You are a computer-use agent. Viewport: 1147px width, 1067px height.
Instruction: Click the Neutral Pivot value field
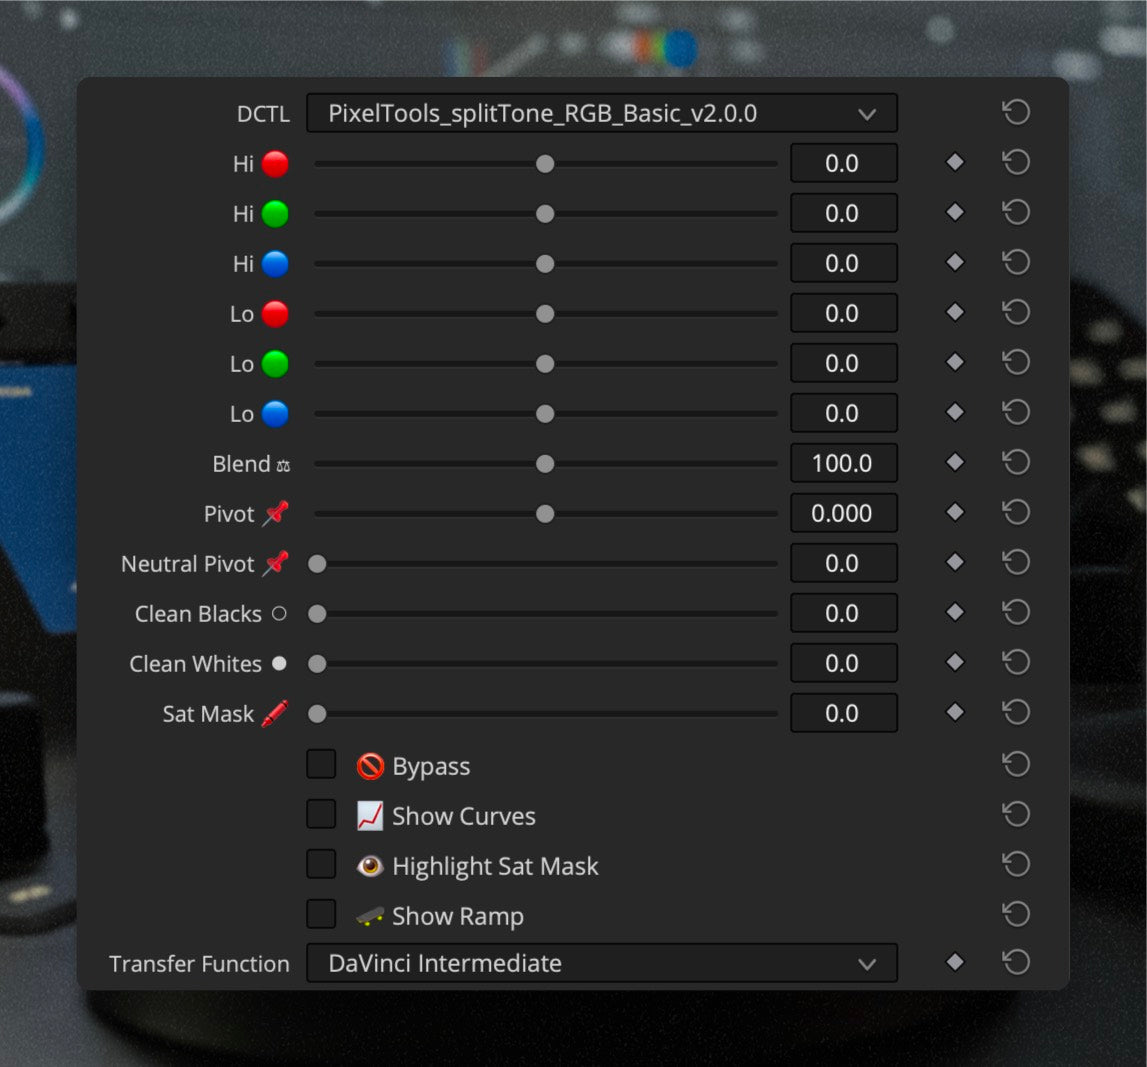[x=843, y=563]
